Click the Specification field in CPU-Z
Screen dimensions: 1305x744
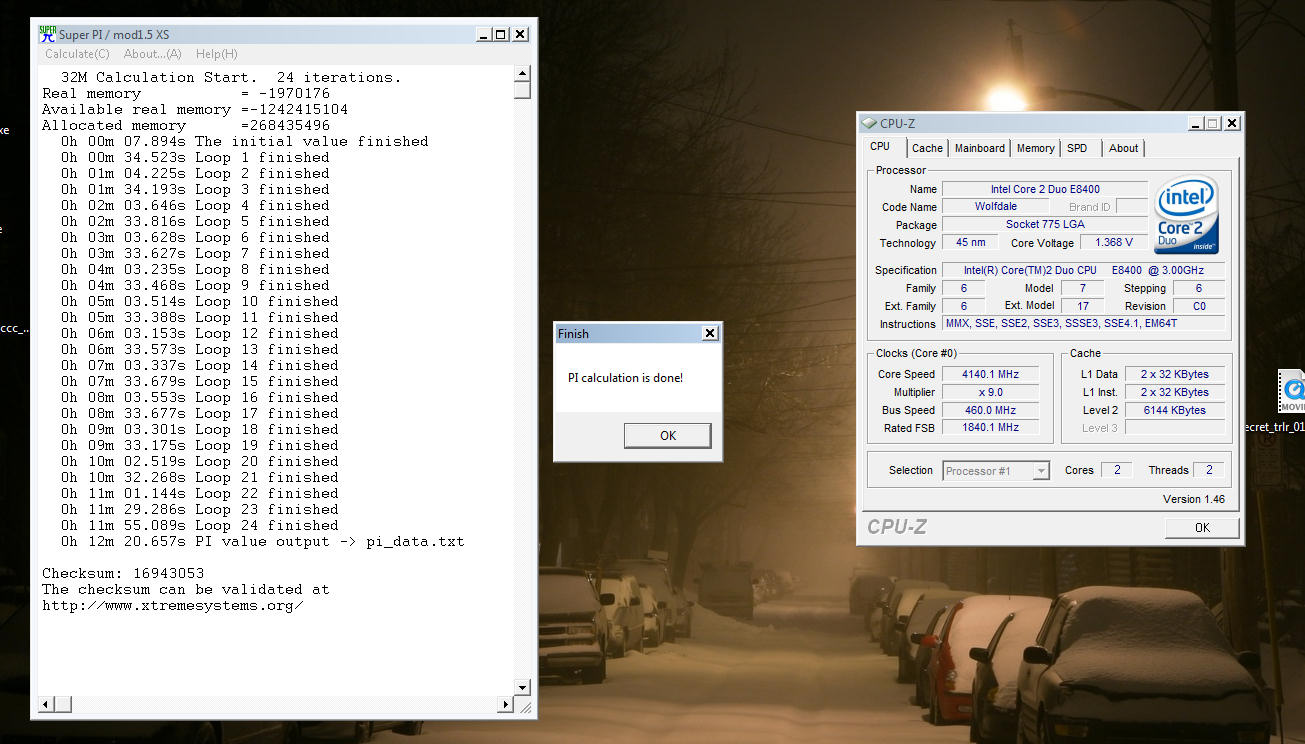[1083, 270]
